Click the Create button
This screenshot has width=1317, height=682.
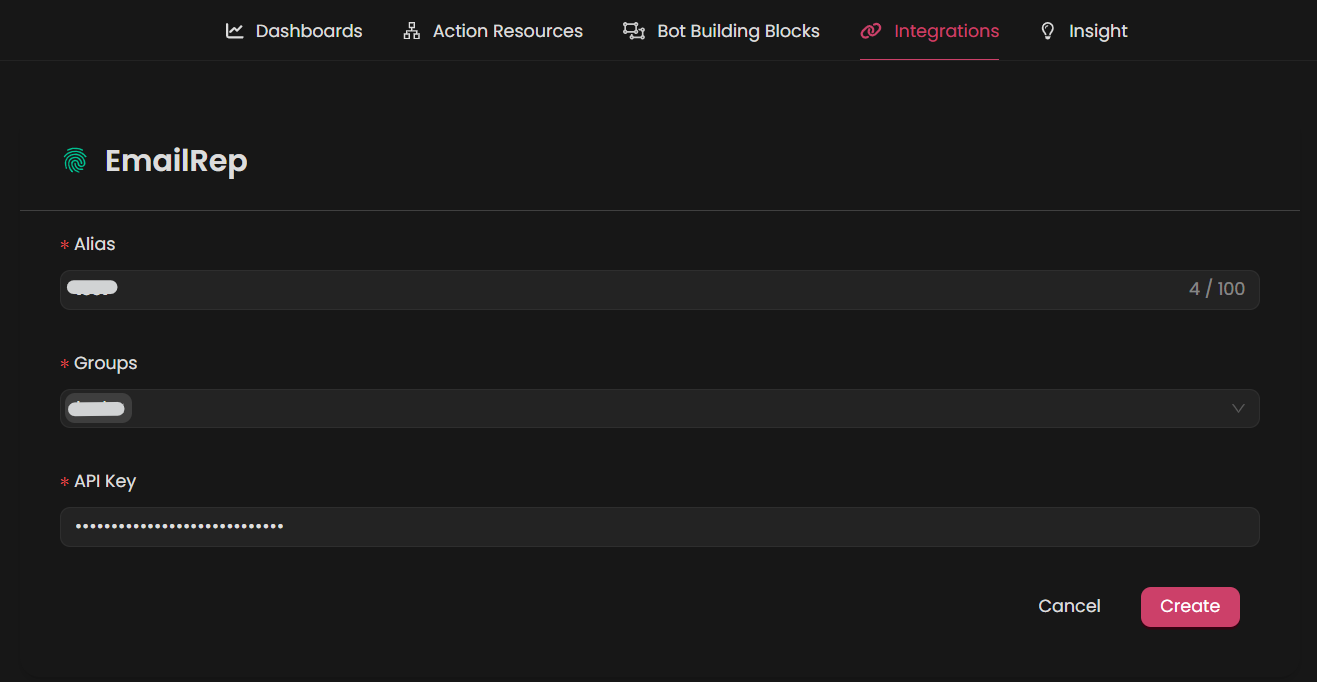pyautogui.click(x=1189, y=606)
